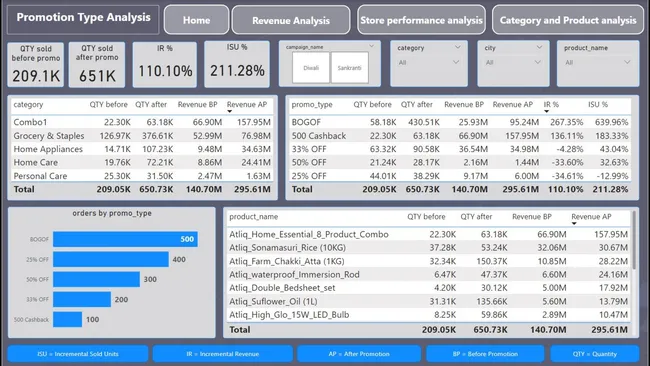Click the BP = Before Promotion label

[485, 354]
